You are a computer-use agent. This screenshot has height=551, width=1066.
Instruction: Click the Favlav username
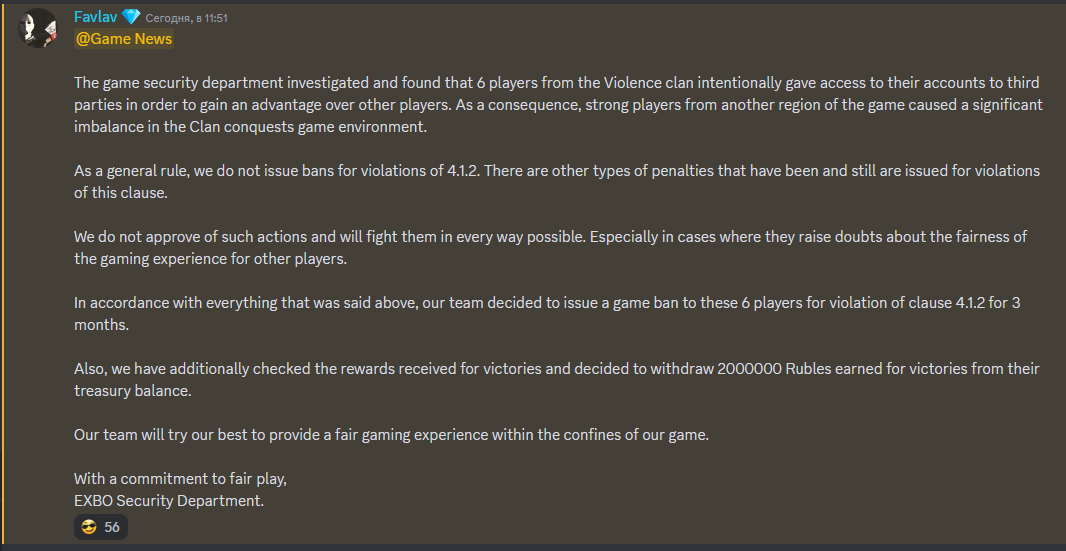pyautogui.click(x=96, y=17)
